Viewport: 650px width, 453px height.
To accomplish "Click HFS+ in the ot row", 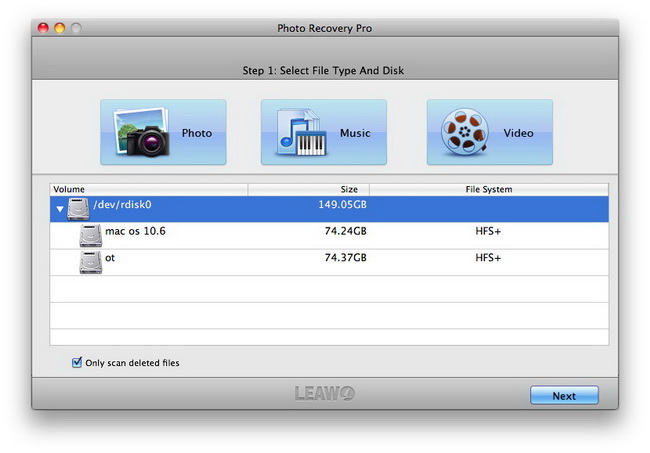I will coord(488,258).
